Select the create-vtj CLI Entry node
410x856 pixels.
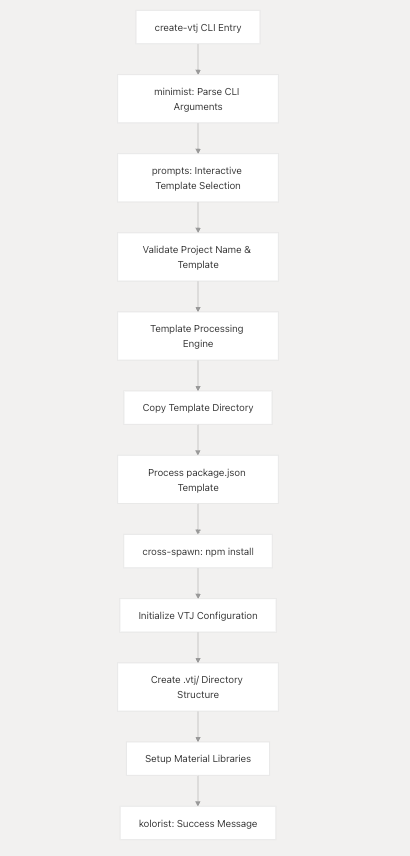198,27
